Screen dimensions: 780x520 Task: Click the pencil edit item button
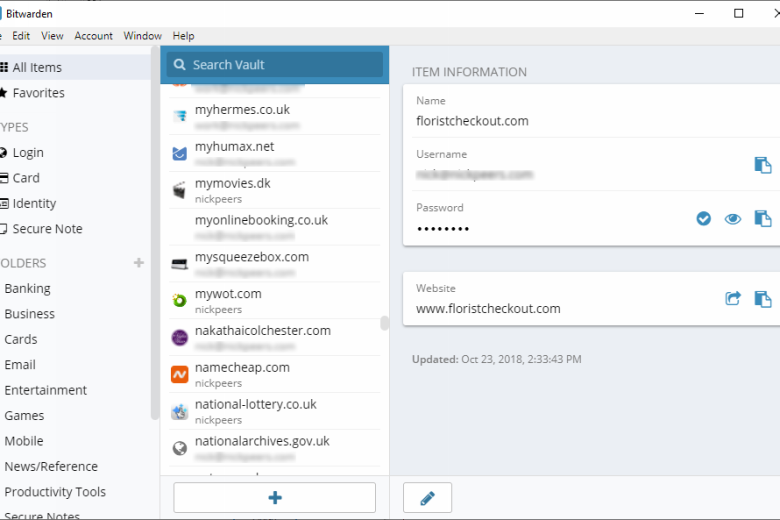coord(427,498)
